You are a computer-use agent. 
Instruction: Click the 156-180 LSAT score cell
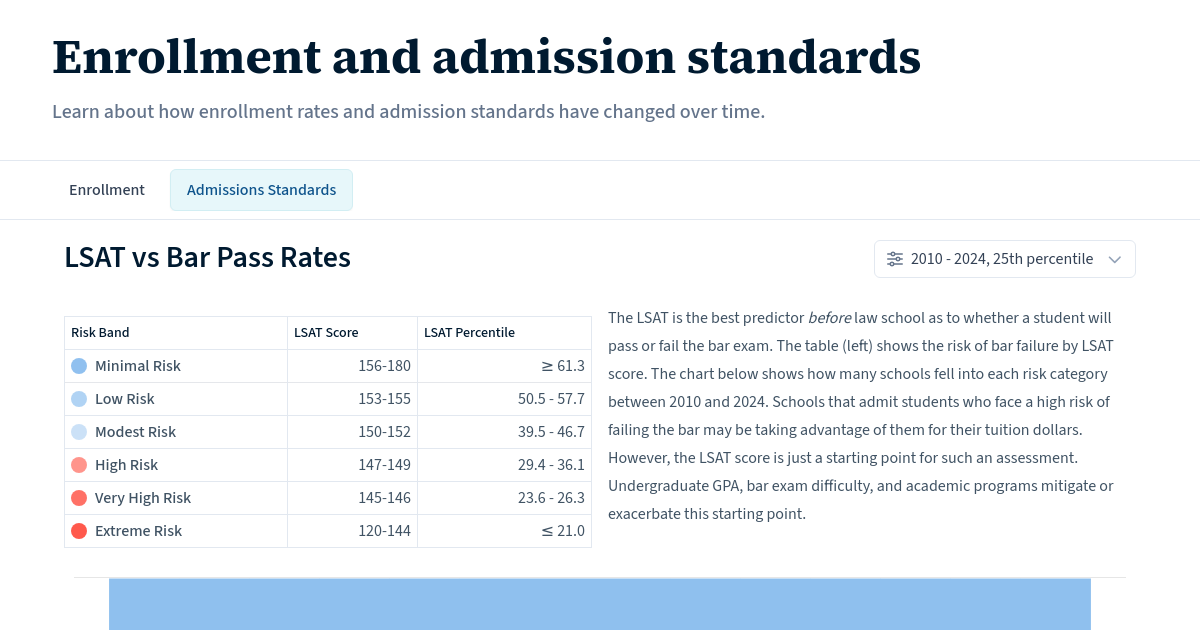click(384, 366)
